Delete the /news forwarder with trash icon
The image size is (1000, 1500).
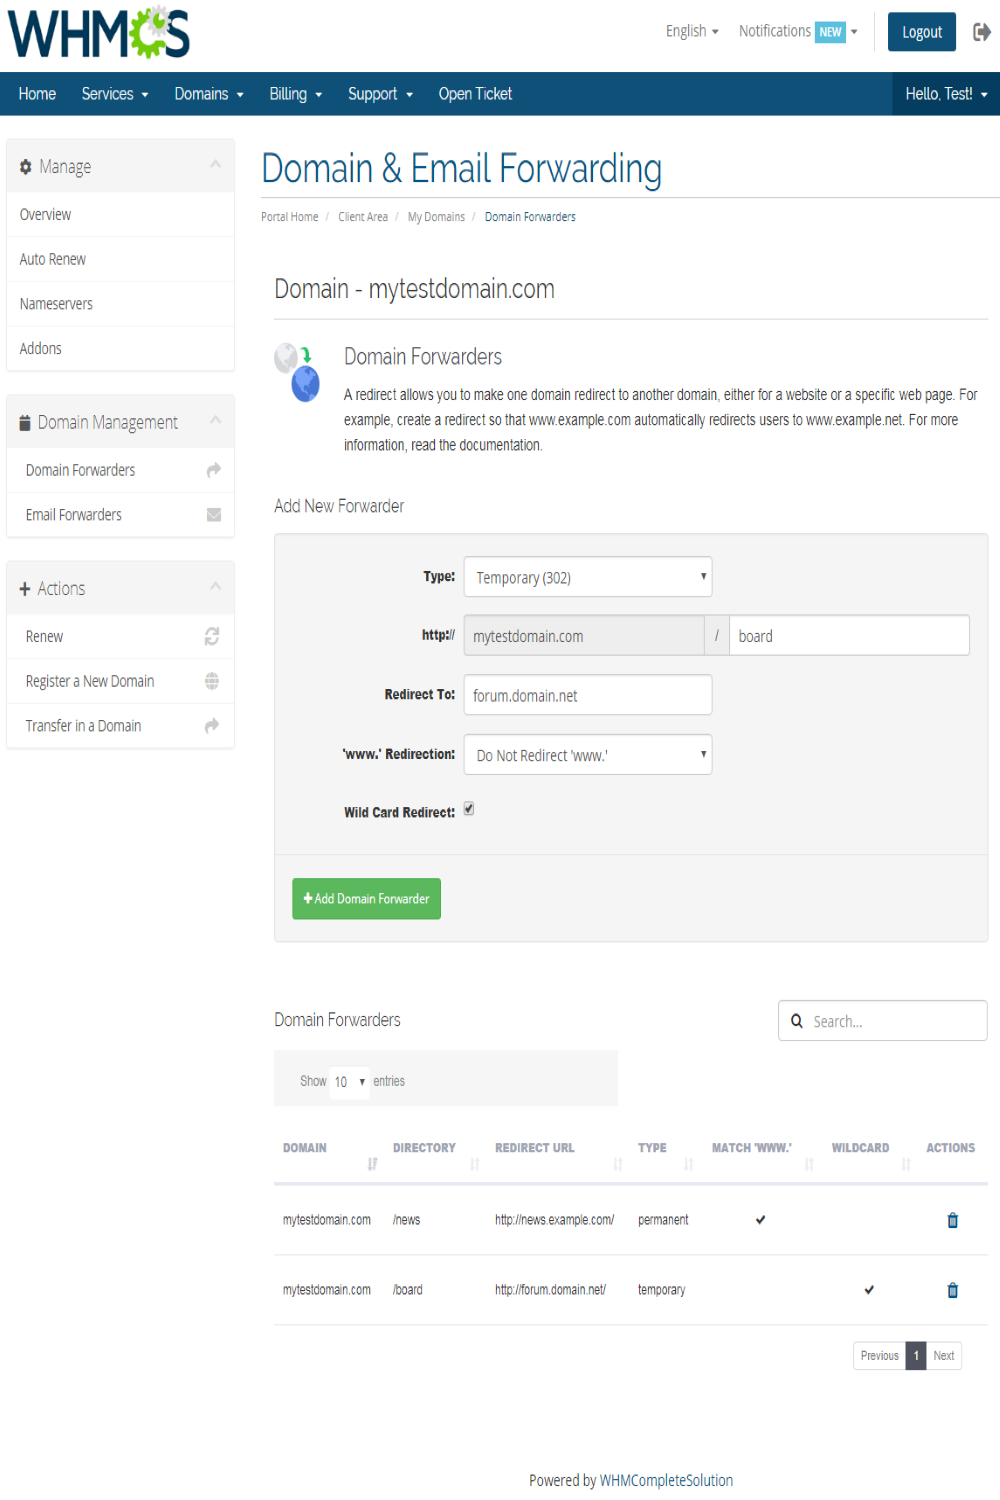pos(952,1220)
